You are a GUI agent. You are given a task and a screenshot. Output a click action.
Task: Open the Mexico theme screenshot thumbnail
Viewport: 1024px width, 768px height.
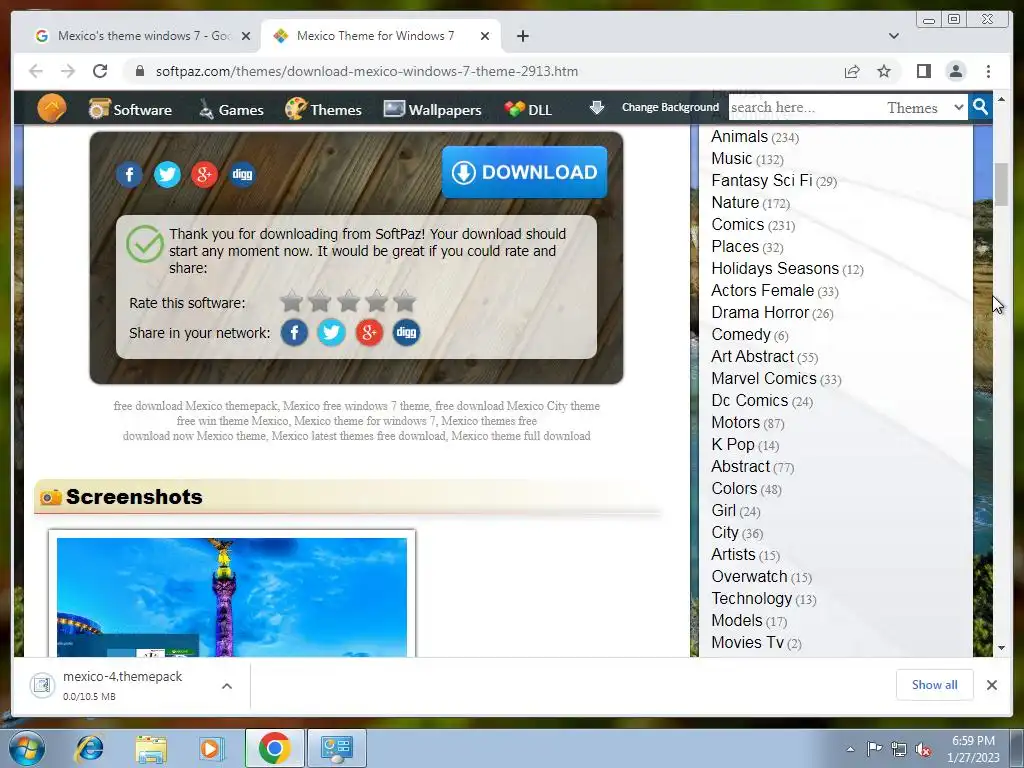point(232,597)
